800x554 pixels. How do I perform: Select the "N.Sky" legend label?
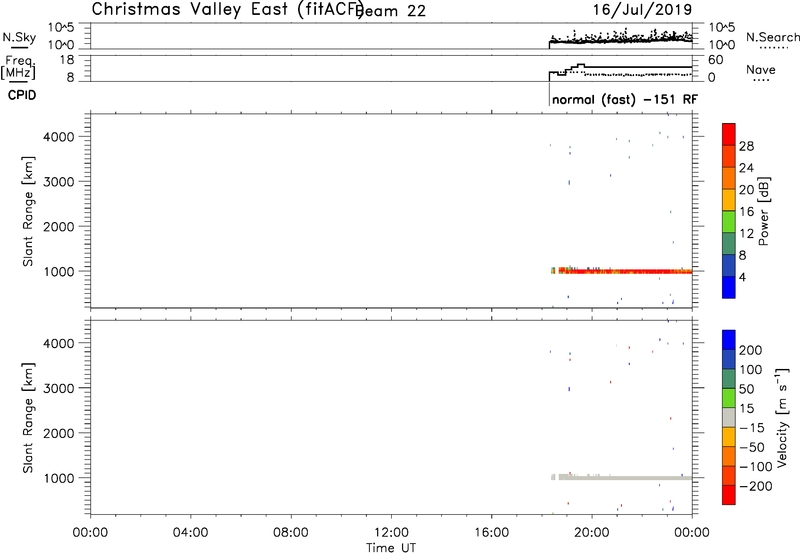pos(19,37)
